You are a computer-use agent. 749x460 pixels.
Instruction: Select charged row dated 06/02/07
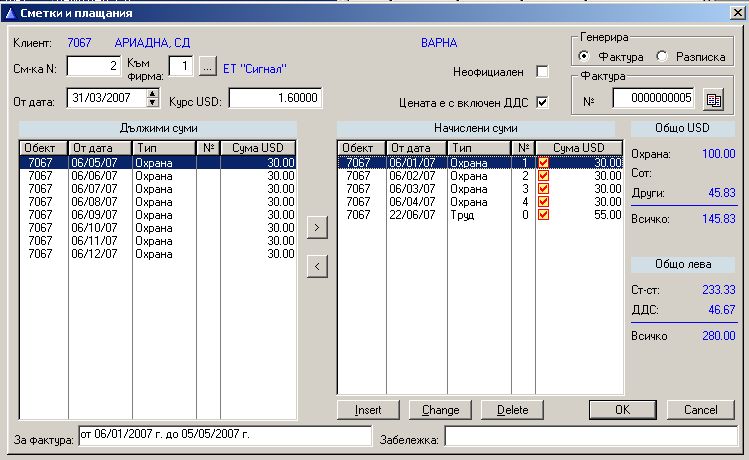coord(480,176)
